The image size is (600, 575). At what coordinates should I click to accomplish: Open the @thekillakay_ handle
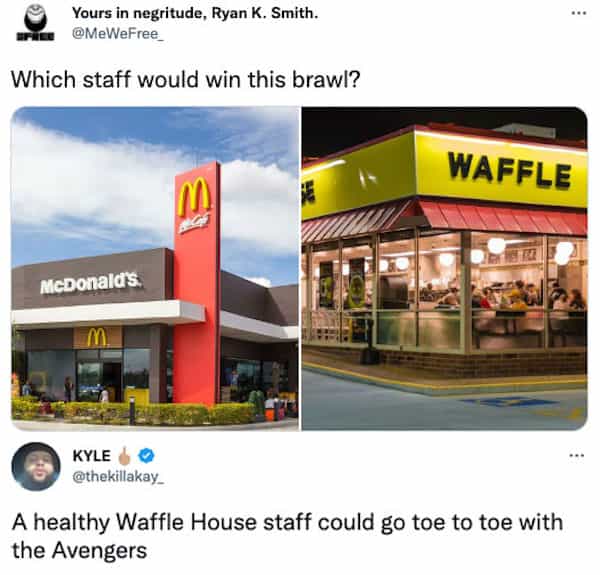tap(118, 477)
